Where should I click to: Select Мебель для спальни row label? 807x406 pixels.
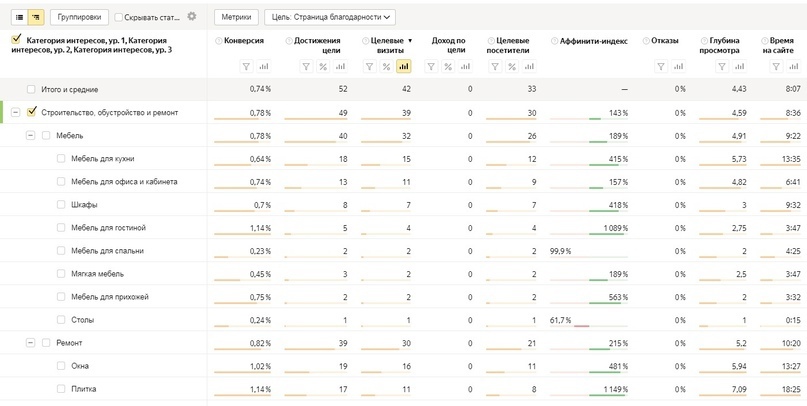pyautogui.click(x=107, y=251)
